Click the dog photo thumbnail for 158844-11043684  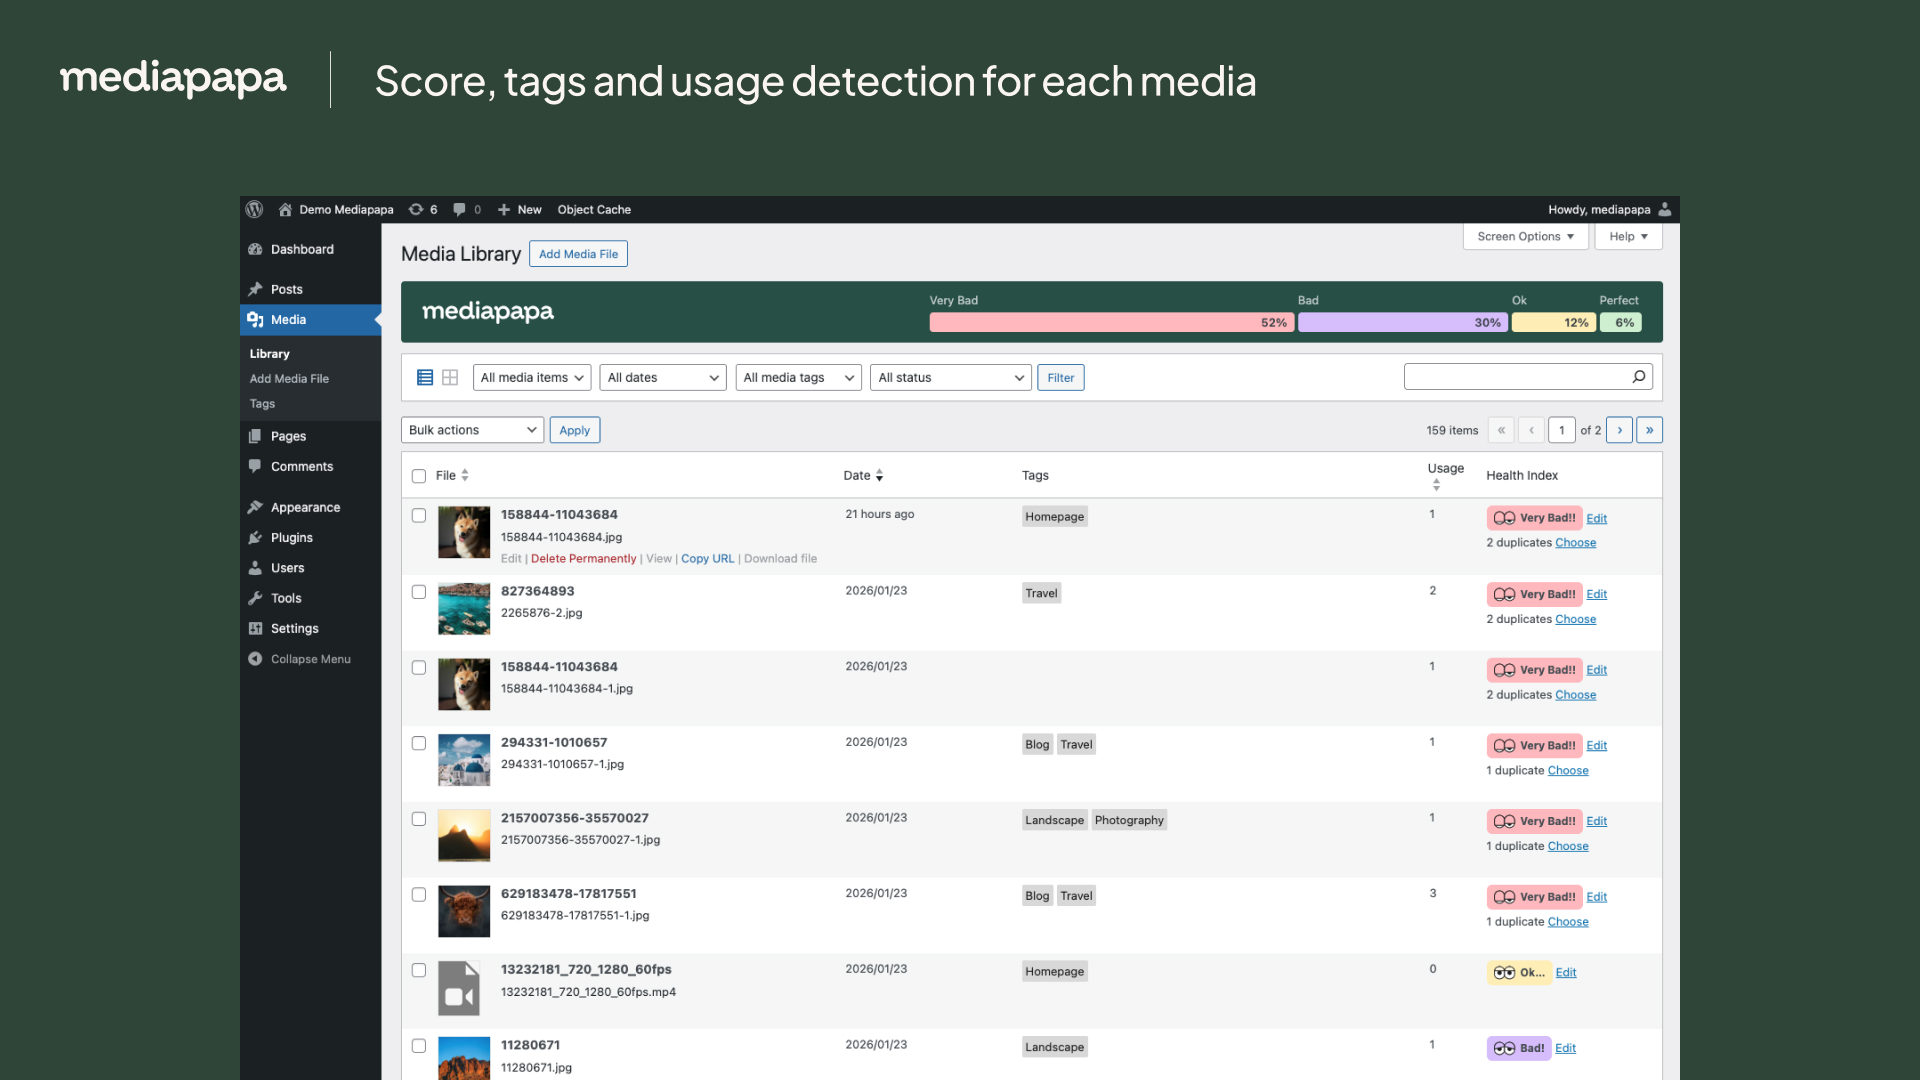[463, 532]
